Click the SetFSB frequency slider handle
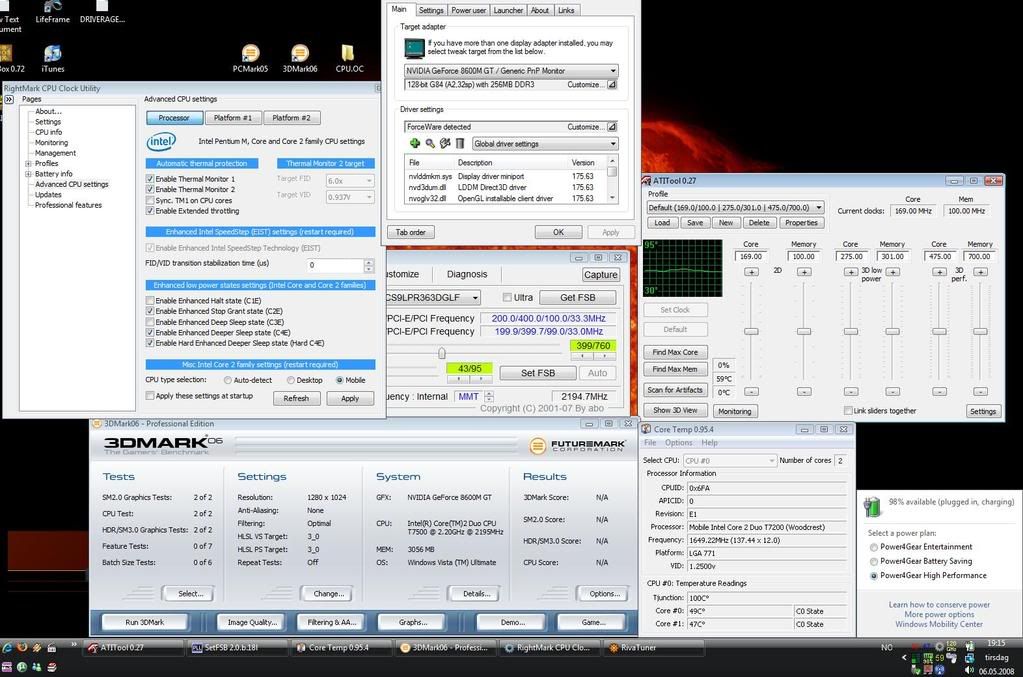Image resolution: width=1023 pixels, height=677 pixels. coord(442,353)
